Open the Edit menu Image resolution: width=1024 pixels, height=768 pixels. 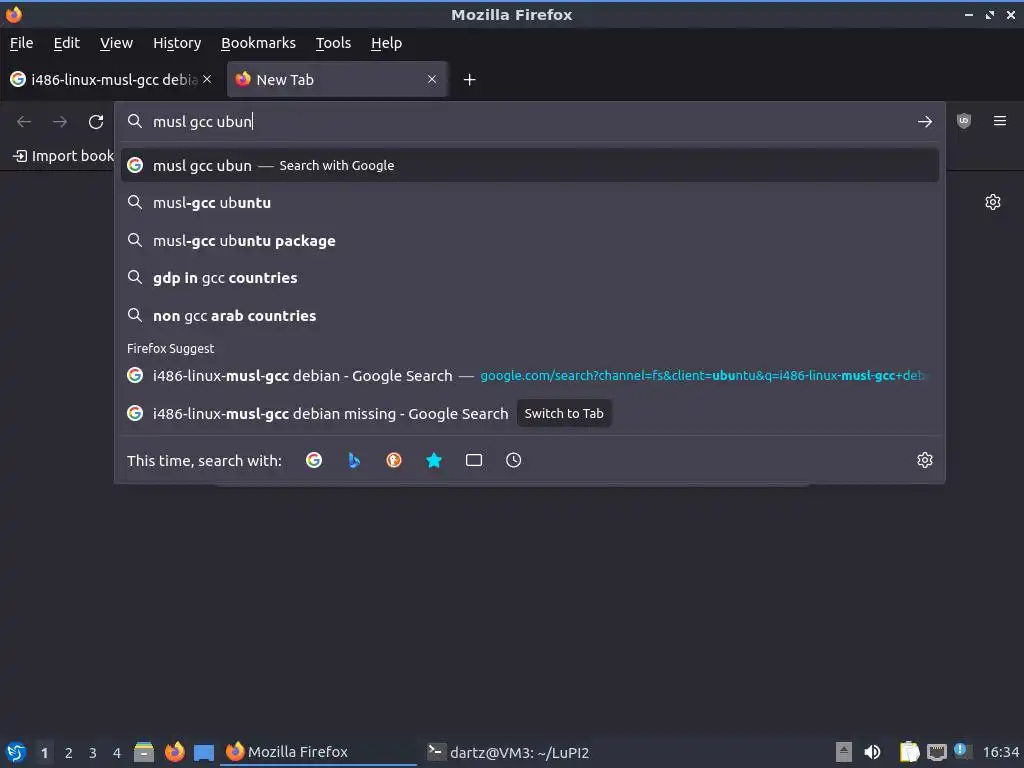[x=67, y=43]
